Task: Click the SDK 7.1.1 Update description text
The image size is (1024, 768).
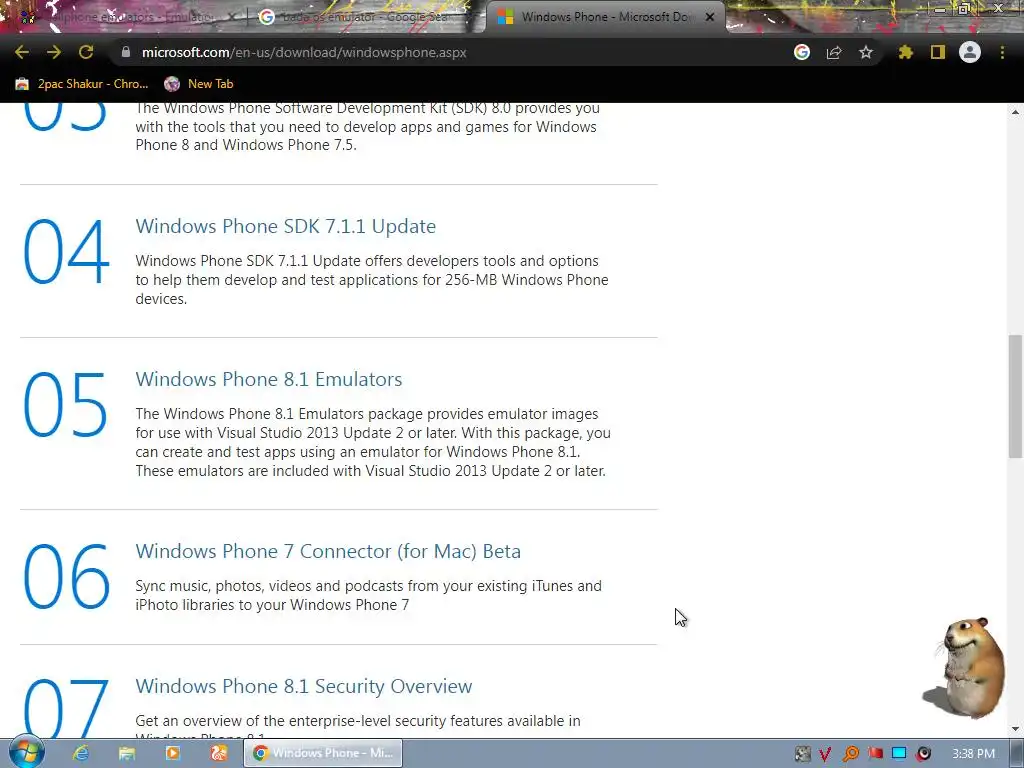Action: tap(372, 280)
